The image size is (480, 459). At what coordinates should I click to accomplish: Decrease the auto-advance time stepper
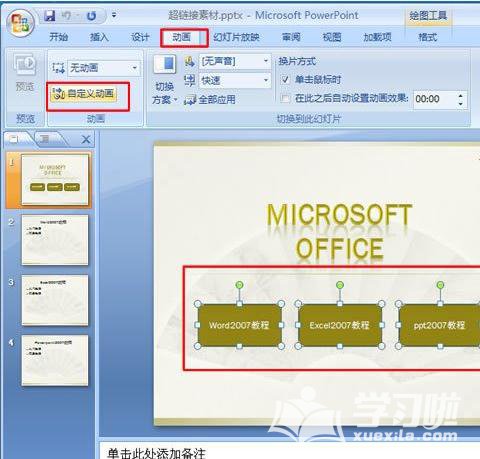(461, 104)
